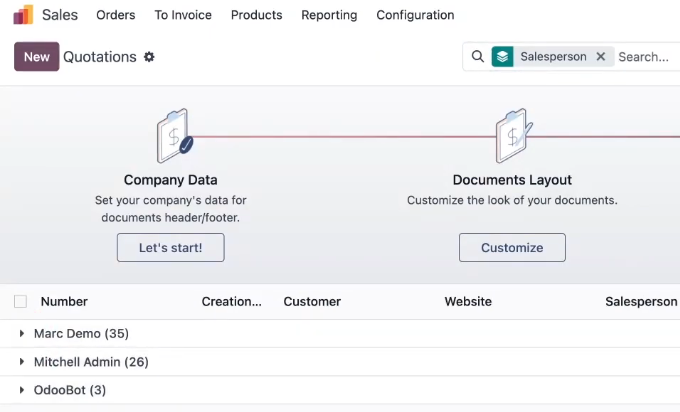Click the Sales app name

(x=60, y=15)
